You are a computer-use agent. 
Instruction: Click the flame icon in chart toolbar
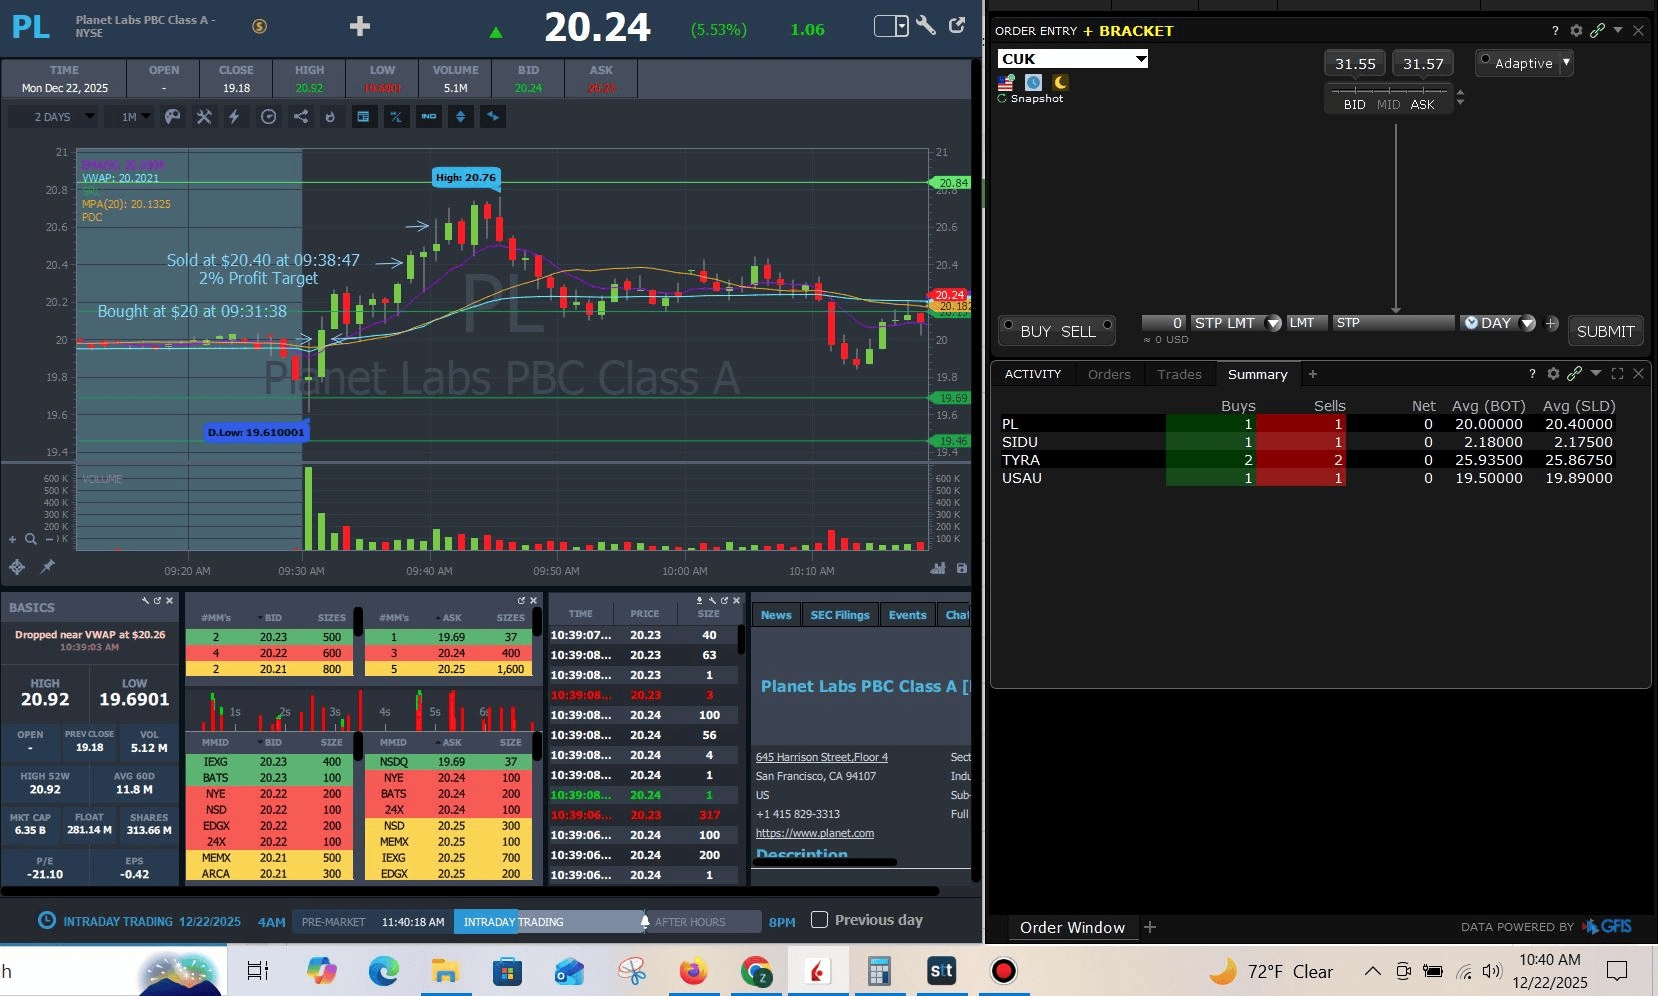[330, 117]
